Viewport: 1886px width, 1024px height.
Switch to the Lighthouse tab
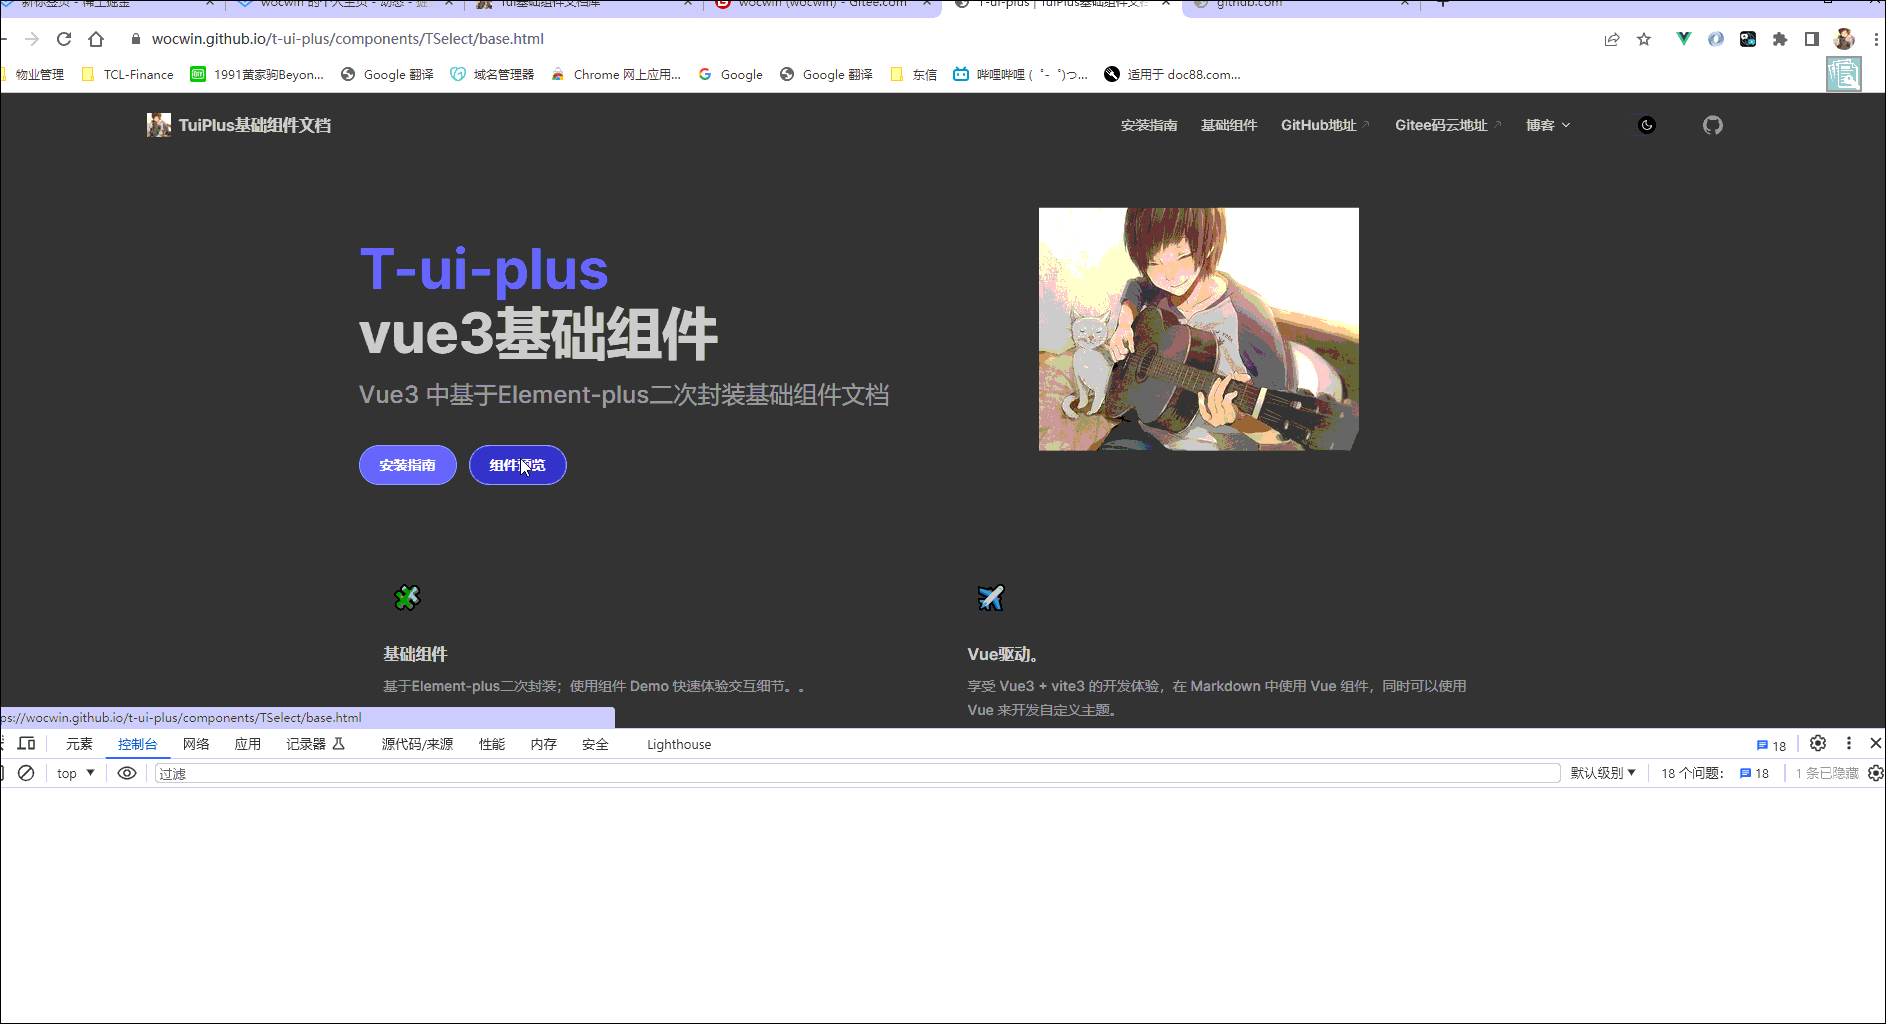678,744
